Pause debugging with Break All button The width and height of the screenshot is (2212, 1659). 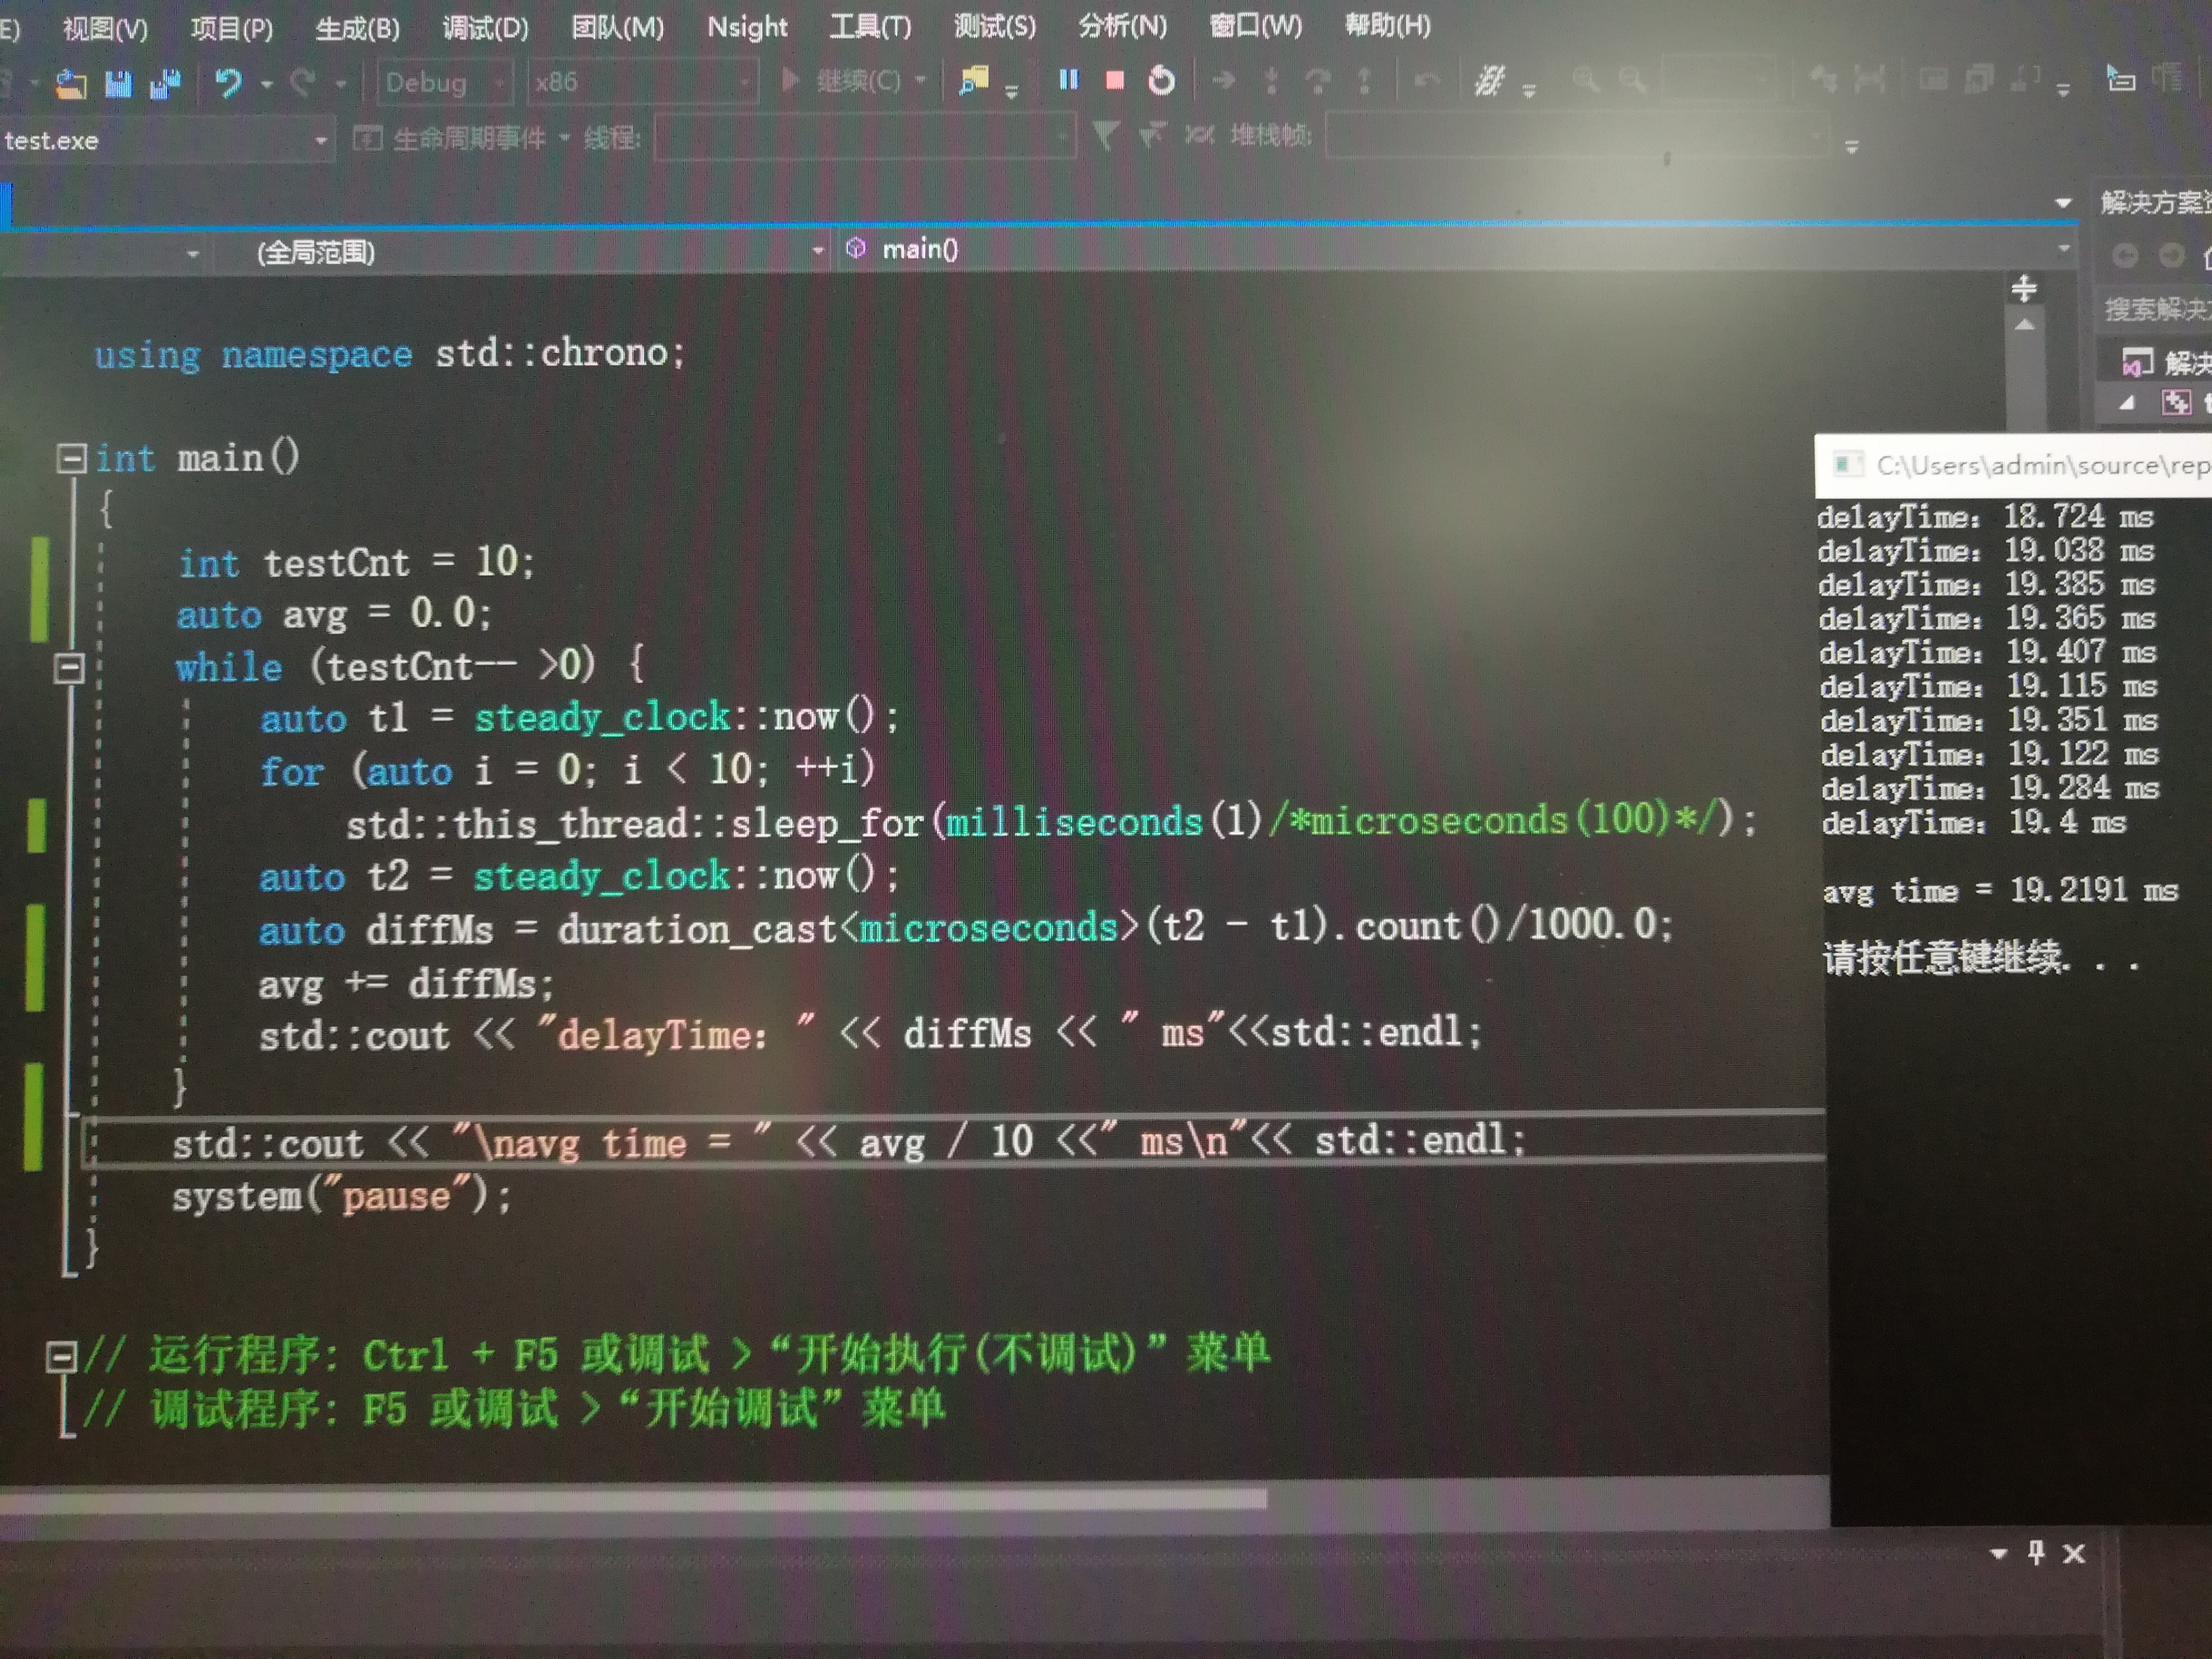coord(1068,80)
